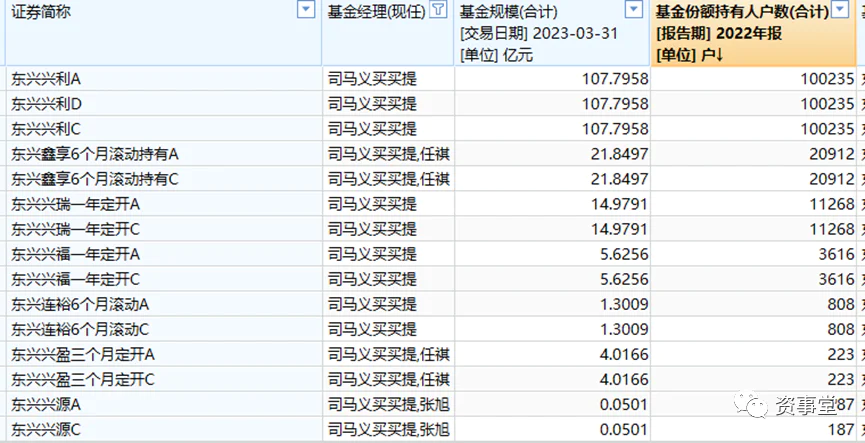Click the 基金规模(合计) header text
The width and height of the screenshot is (865, 443).
tap(508, 11)
